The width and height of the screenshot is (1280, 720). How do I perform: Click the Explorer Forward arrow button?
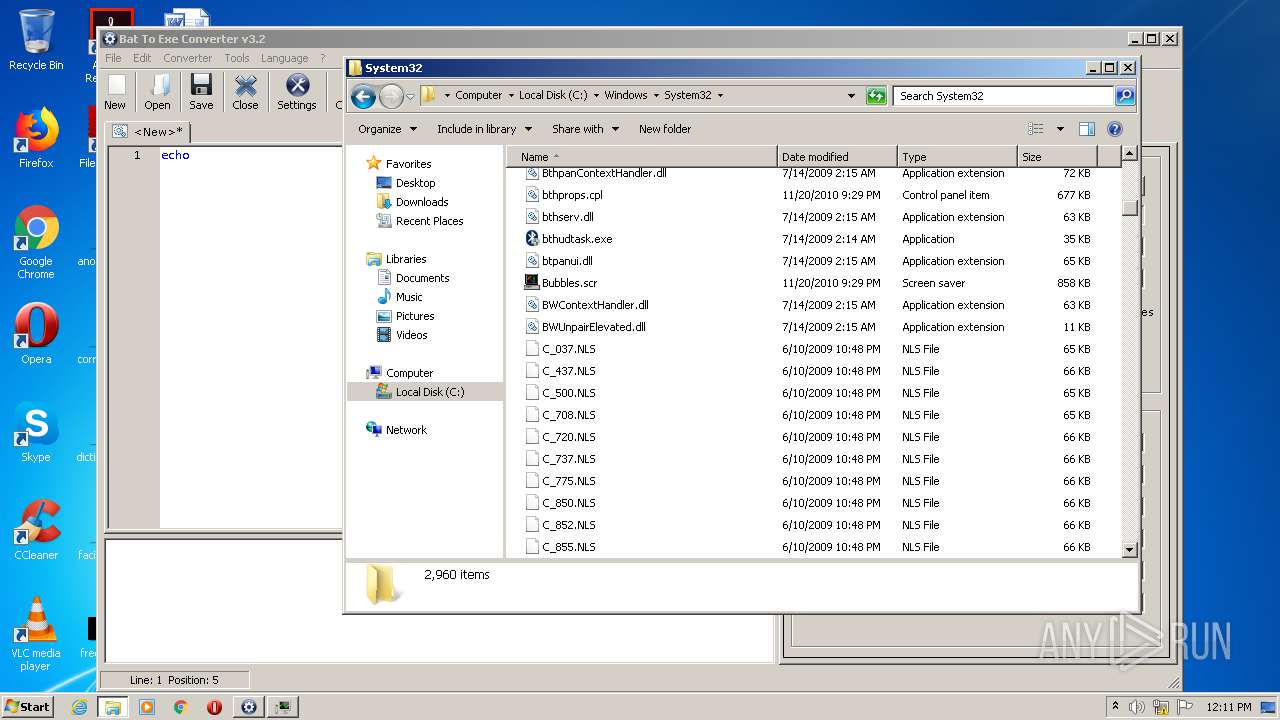(391, 96)
